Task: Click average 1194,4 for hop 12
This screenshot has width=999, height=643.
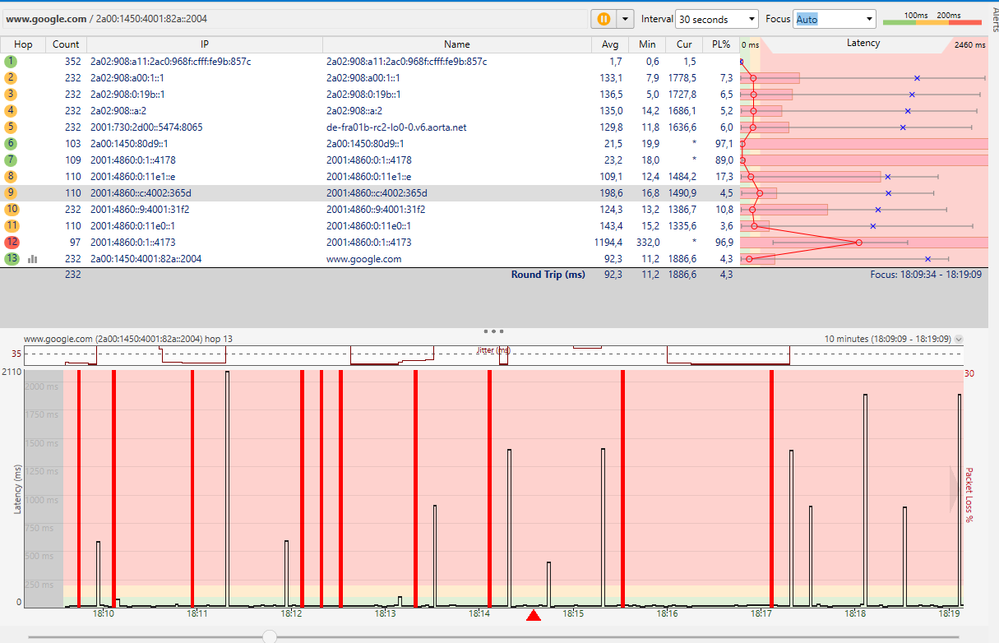Action: click(608, 242)
